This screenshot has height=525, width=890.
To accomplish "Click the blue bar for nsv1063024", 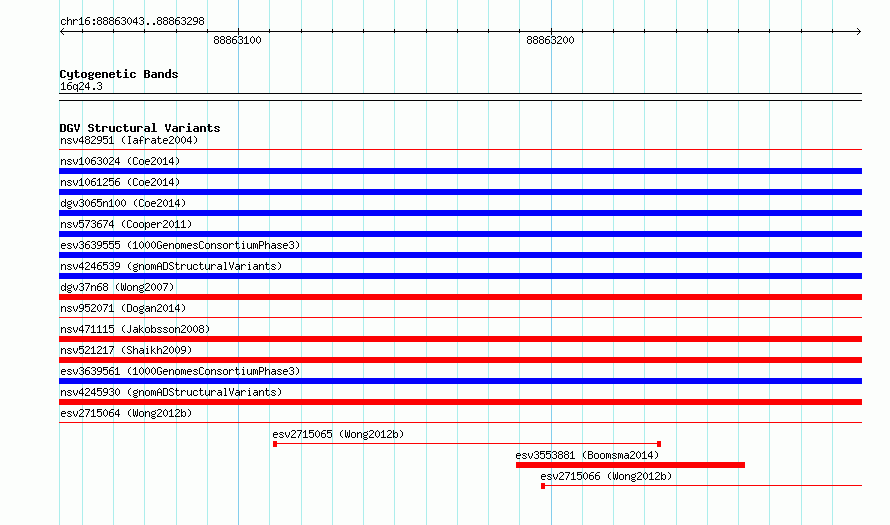I will [x=460, y=171].
